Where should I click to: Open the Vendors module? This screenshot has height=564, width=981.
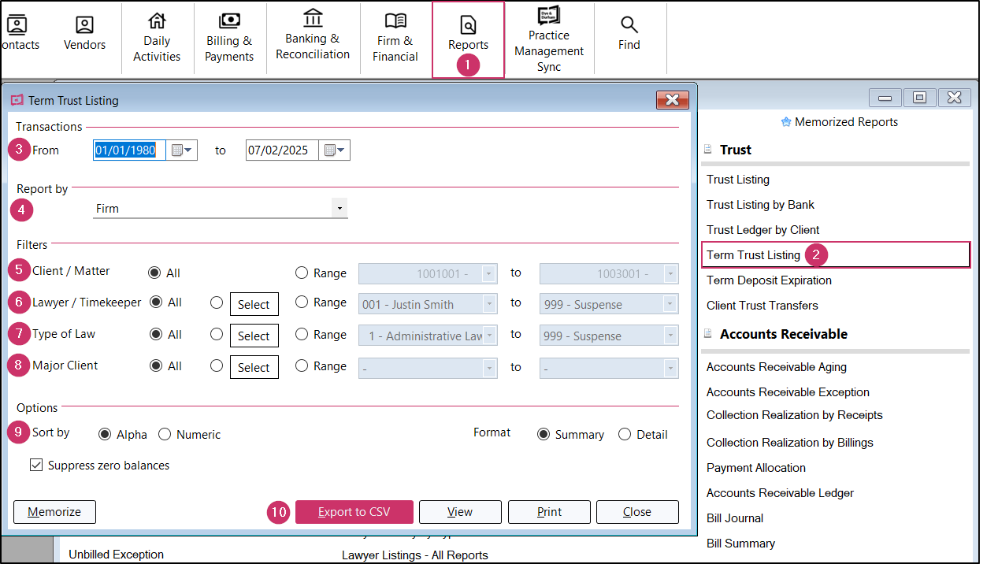pyautogui.click(x=84, y=34)
